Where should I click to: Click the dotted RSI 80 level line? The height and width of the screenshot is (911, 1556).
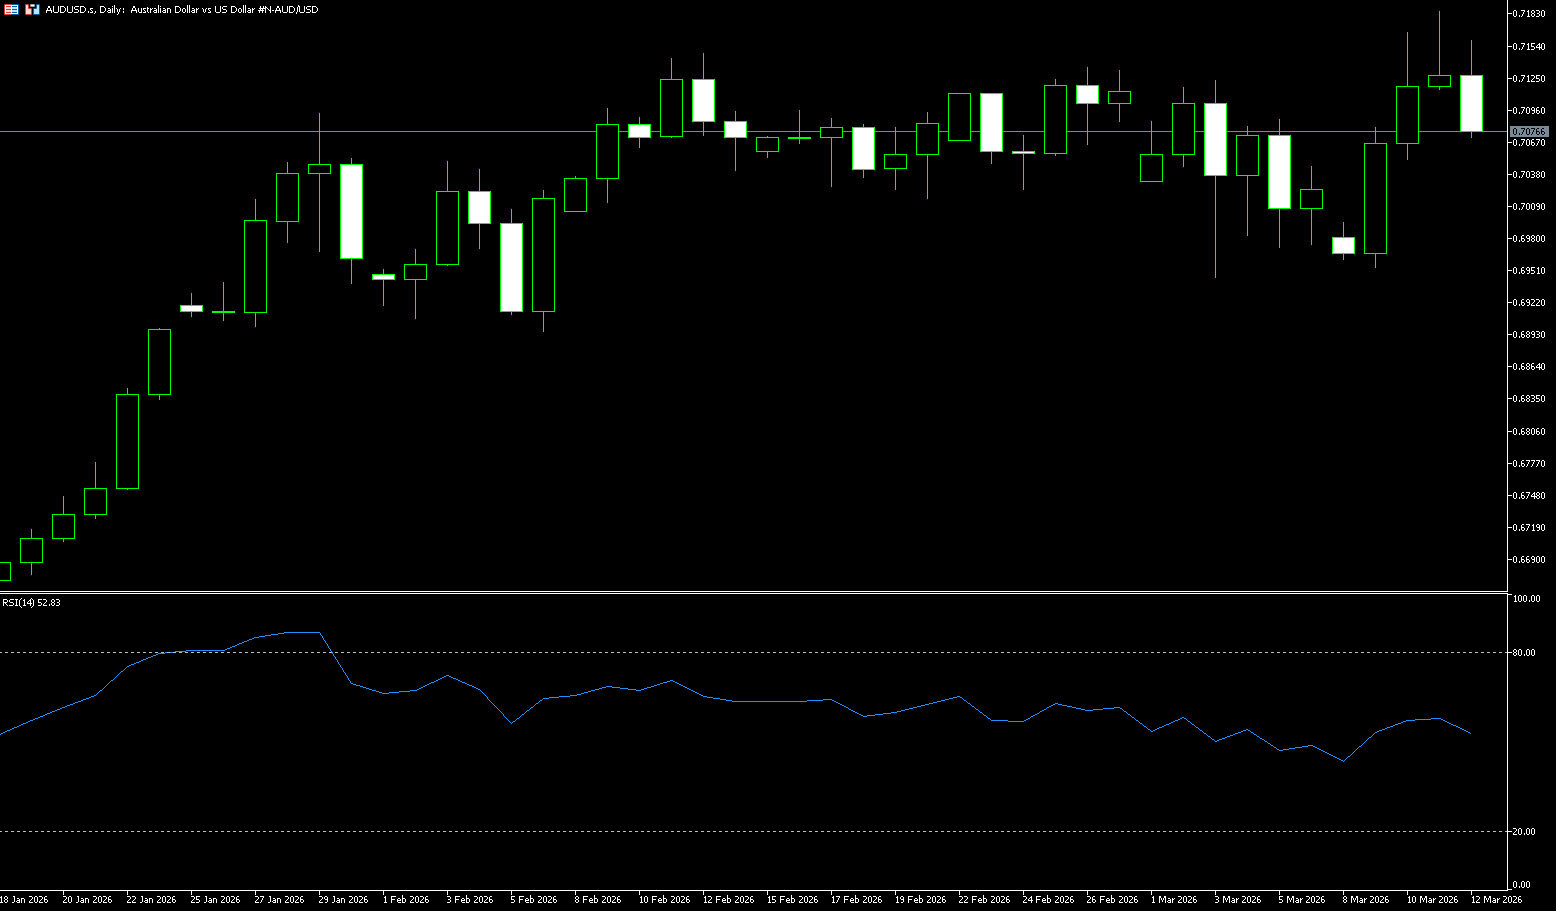click(x=700, y=652)
